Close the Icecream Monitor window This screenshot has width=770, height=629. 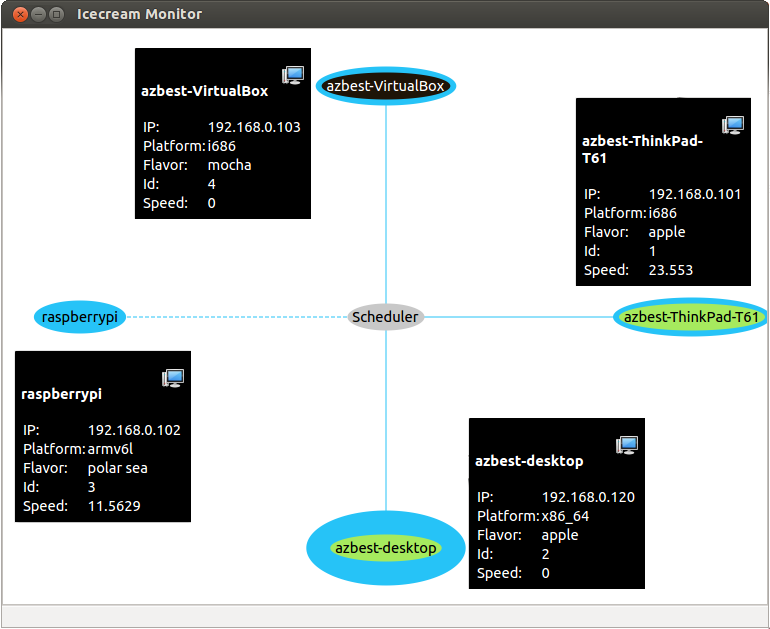click(20, 14)
